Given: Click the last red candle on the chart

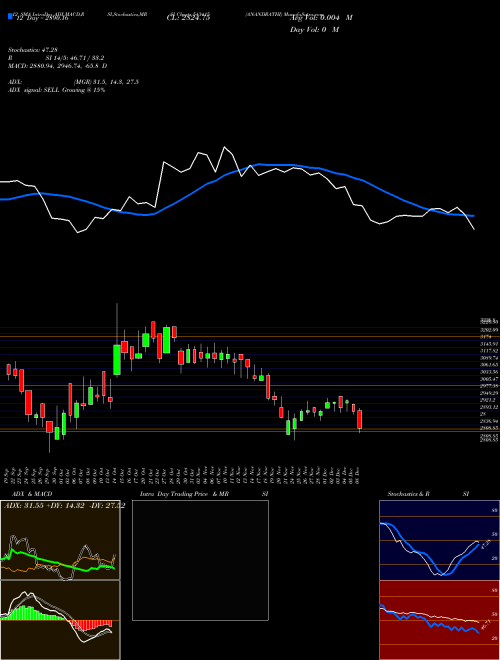Looking at the screenshot, I should [359, 420].
